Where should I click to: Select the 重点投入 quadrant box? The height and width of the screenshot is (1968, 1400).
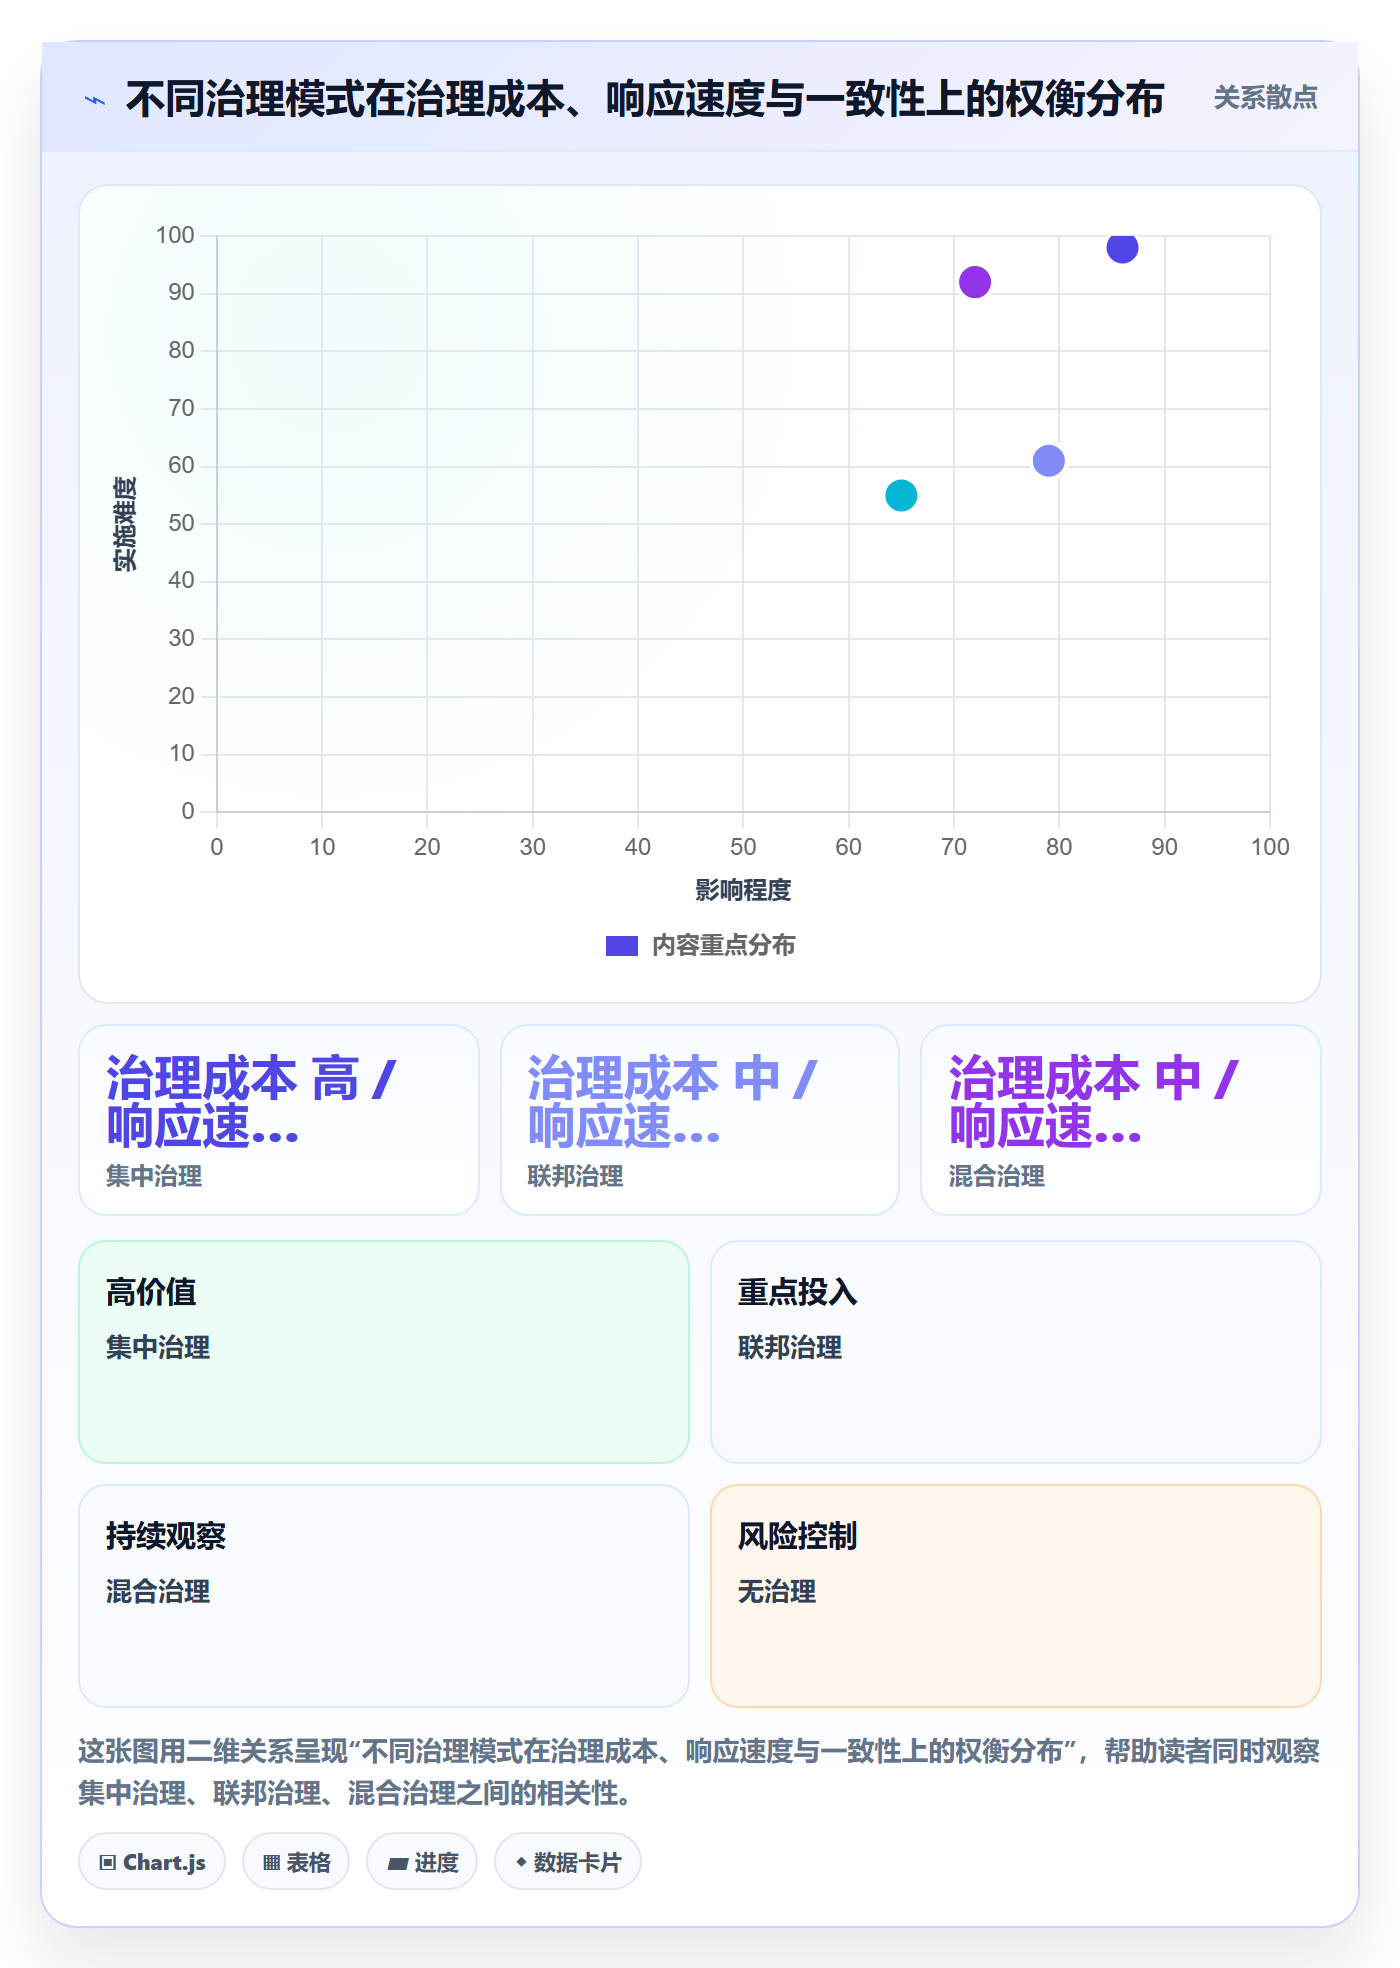point(1016,1352)
